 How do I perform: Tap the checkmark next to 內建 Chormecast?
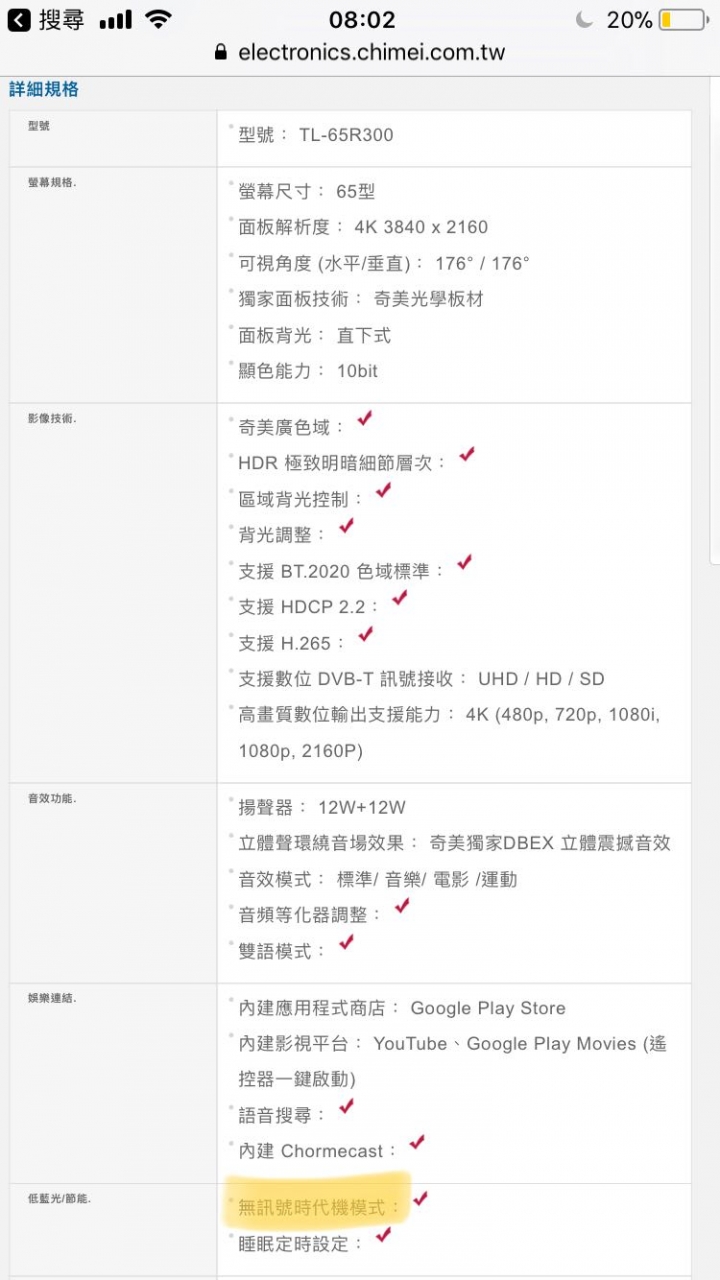pos(417,1142)
